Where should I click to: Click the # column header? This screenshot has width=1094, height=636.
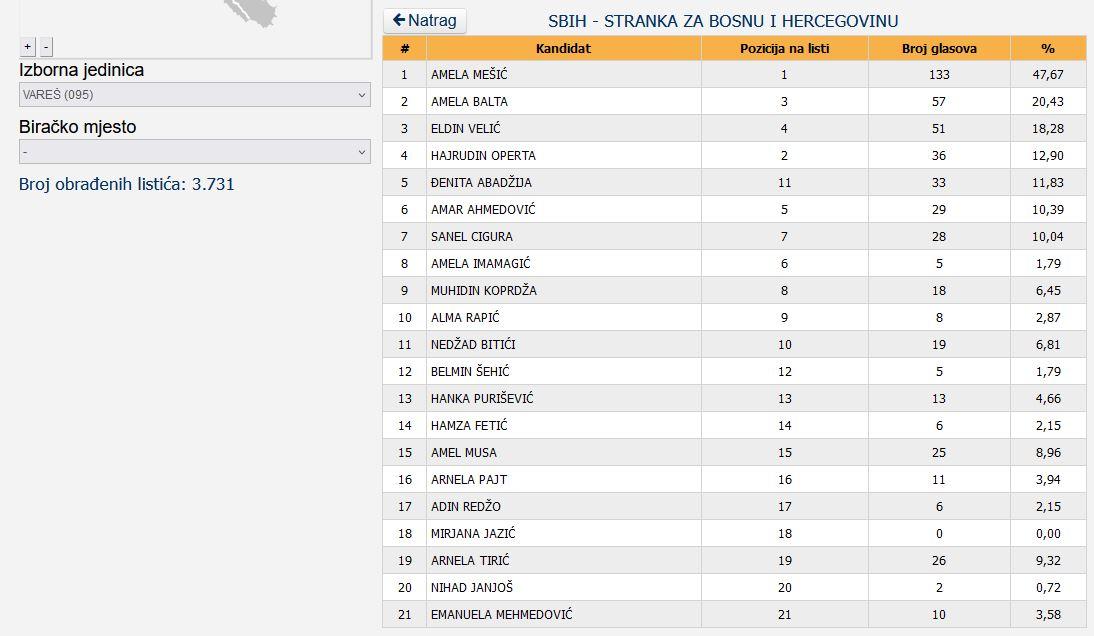[x=404, y=48]
